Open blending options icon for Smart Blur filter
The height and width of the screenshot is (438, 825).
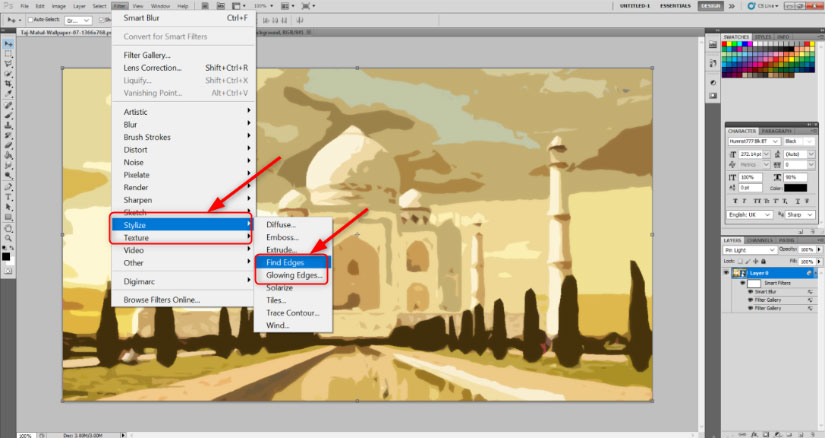810,292
